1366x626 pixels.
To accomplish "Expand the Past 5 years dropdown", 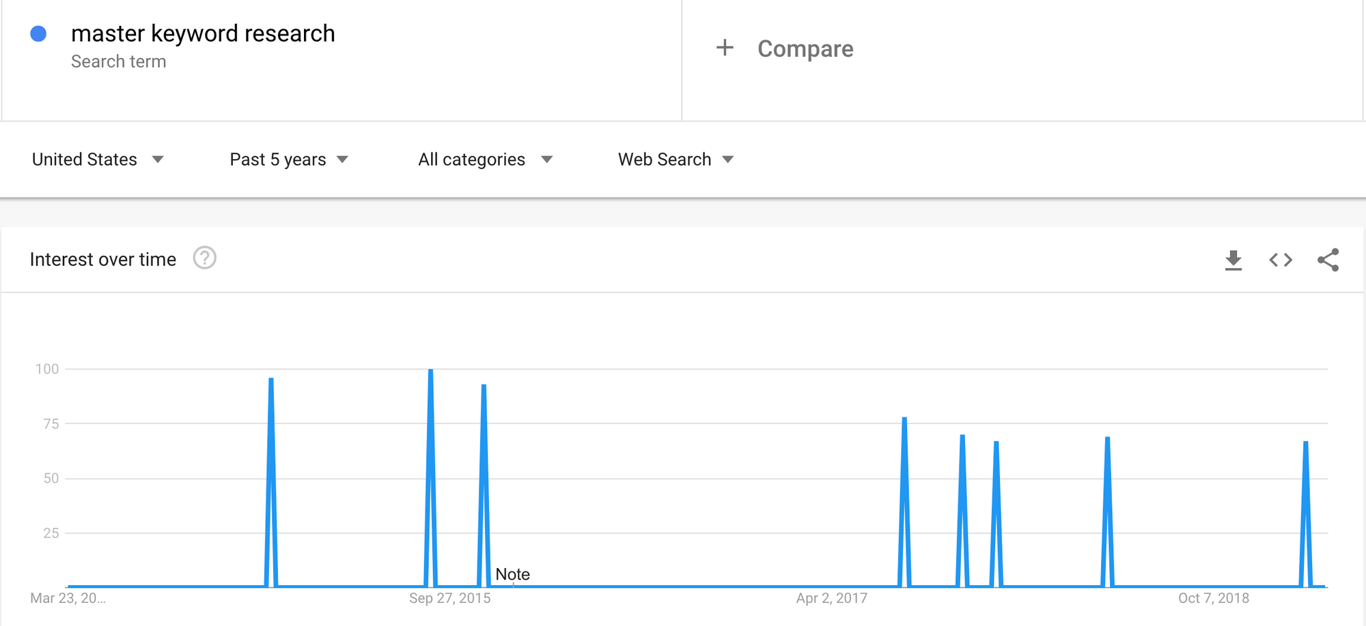I will click(289, 160).
